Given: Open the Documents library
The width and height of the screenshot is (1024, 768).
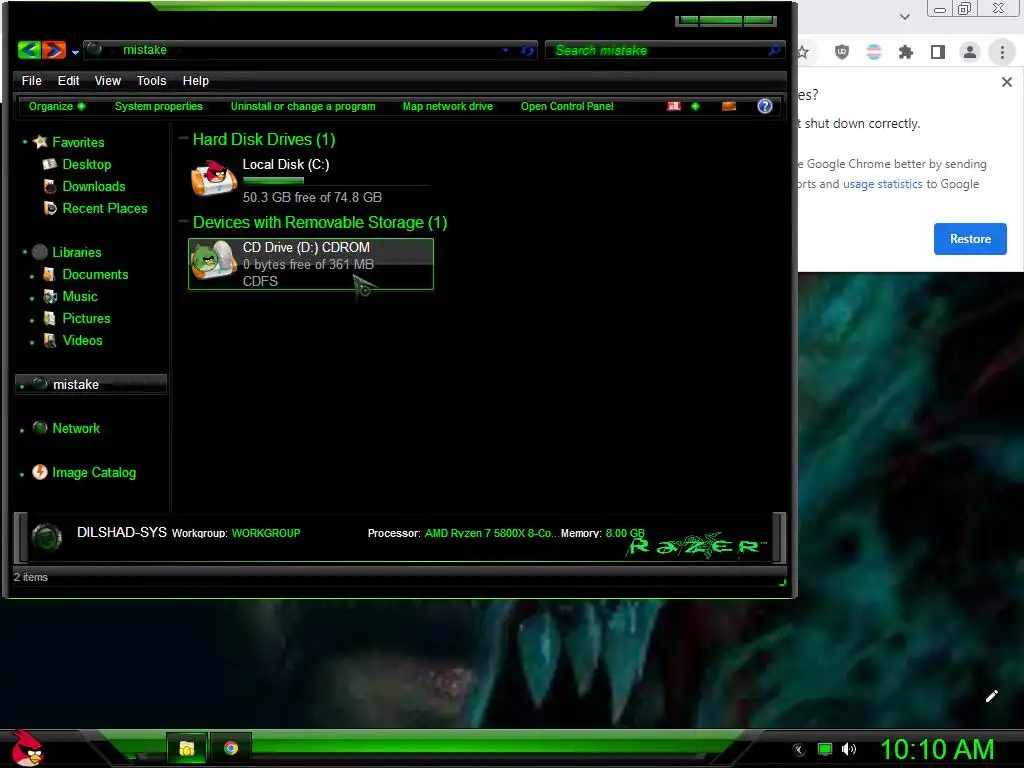Looking at the screenshot, I should pos(95,274).
